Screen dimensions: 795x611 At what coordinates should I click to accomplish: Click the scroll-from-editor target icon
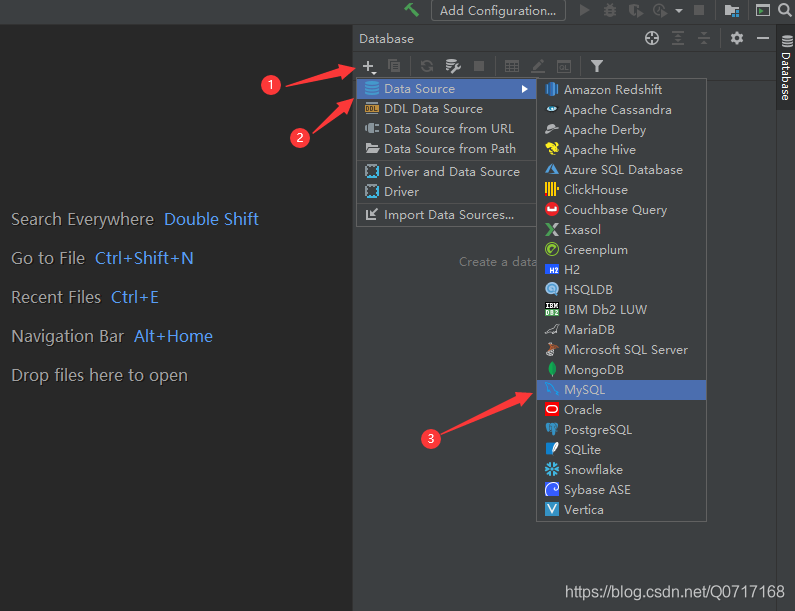[652, 38]
